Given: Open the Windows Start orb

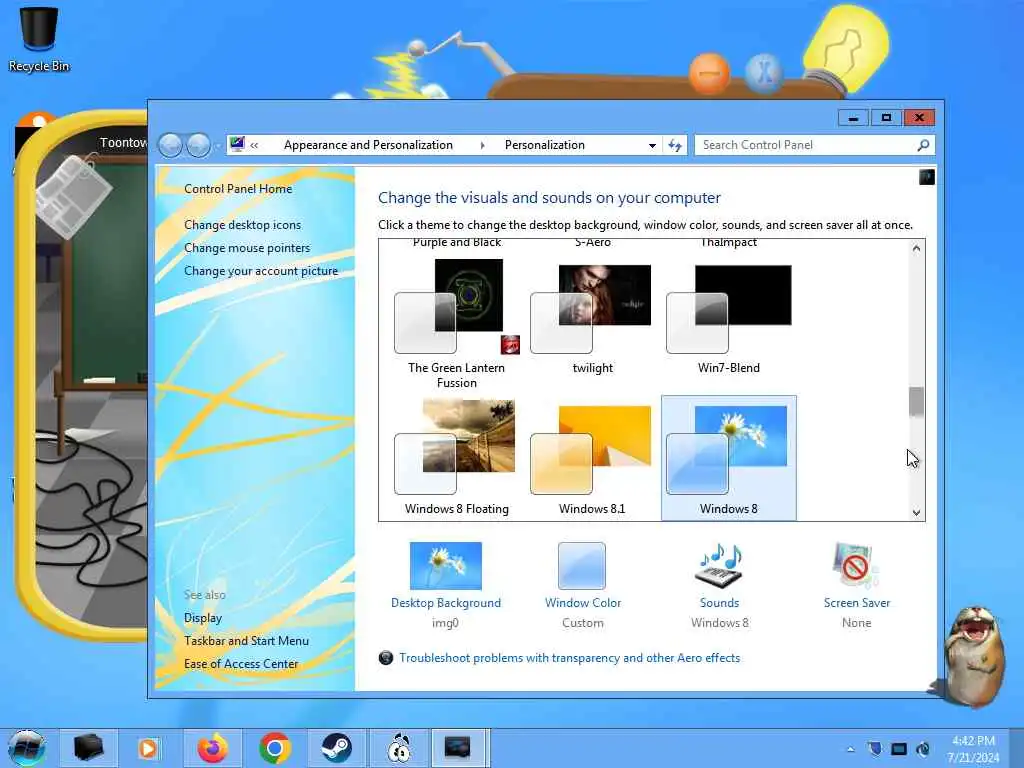Looking at the screenshot, I should pos(27,748).
